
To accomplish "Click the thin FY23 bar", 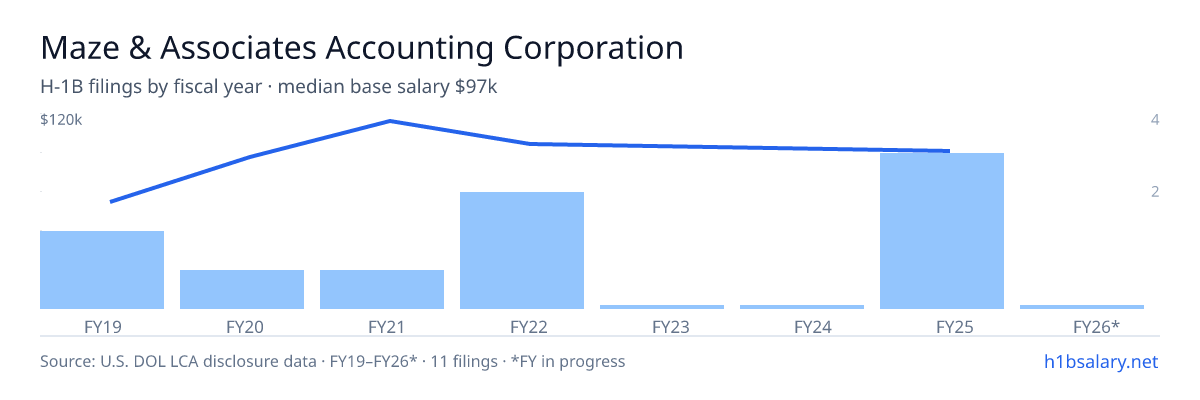I will 662,307.
